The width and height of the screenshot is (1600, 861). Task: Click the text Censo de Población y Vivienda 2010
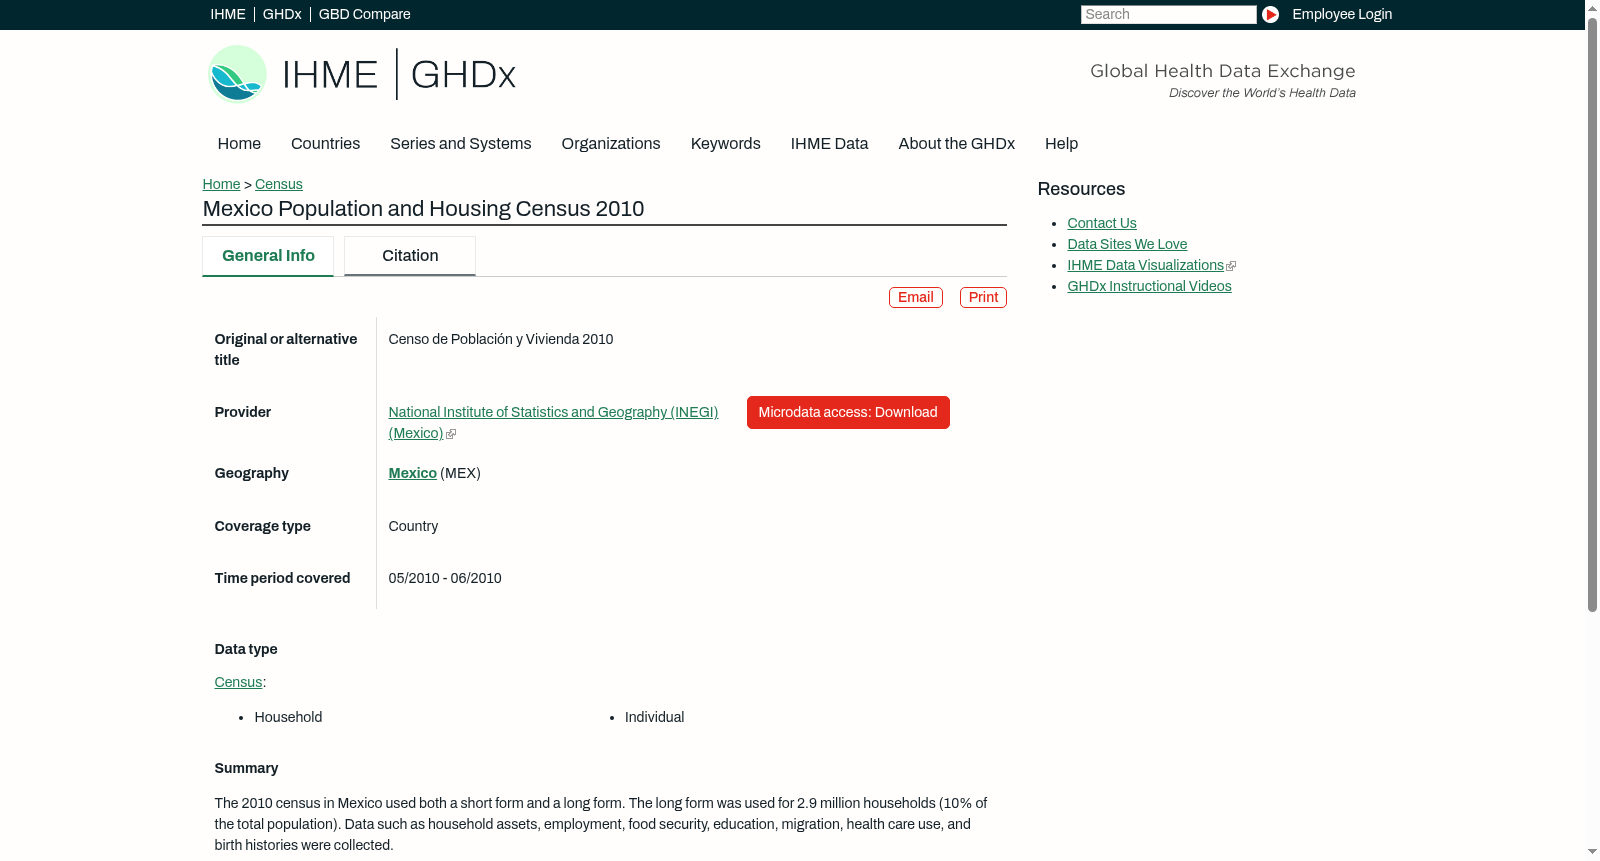click(x=501, y=339)
